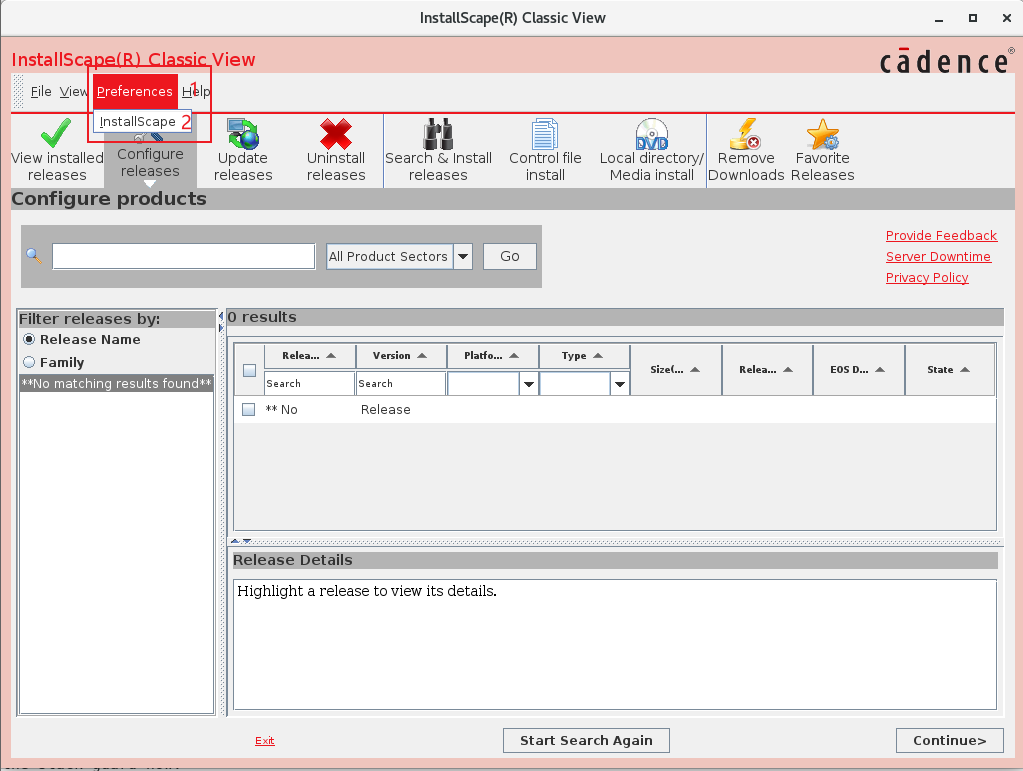This screenshot has height=771, width=1023.
Task: Select the Family filter radio button
Action: pos(29,363)
